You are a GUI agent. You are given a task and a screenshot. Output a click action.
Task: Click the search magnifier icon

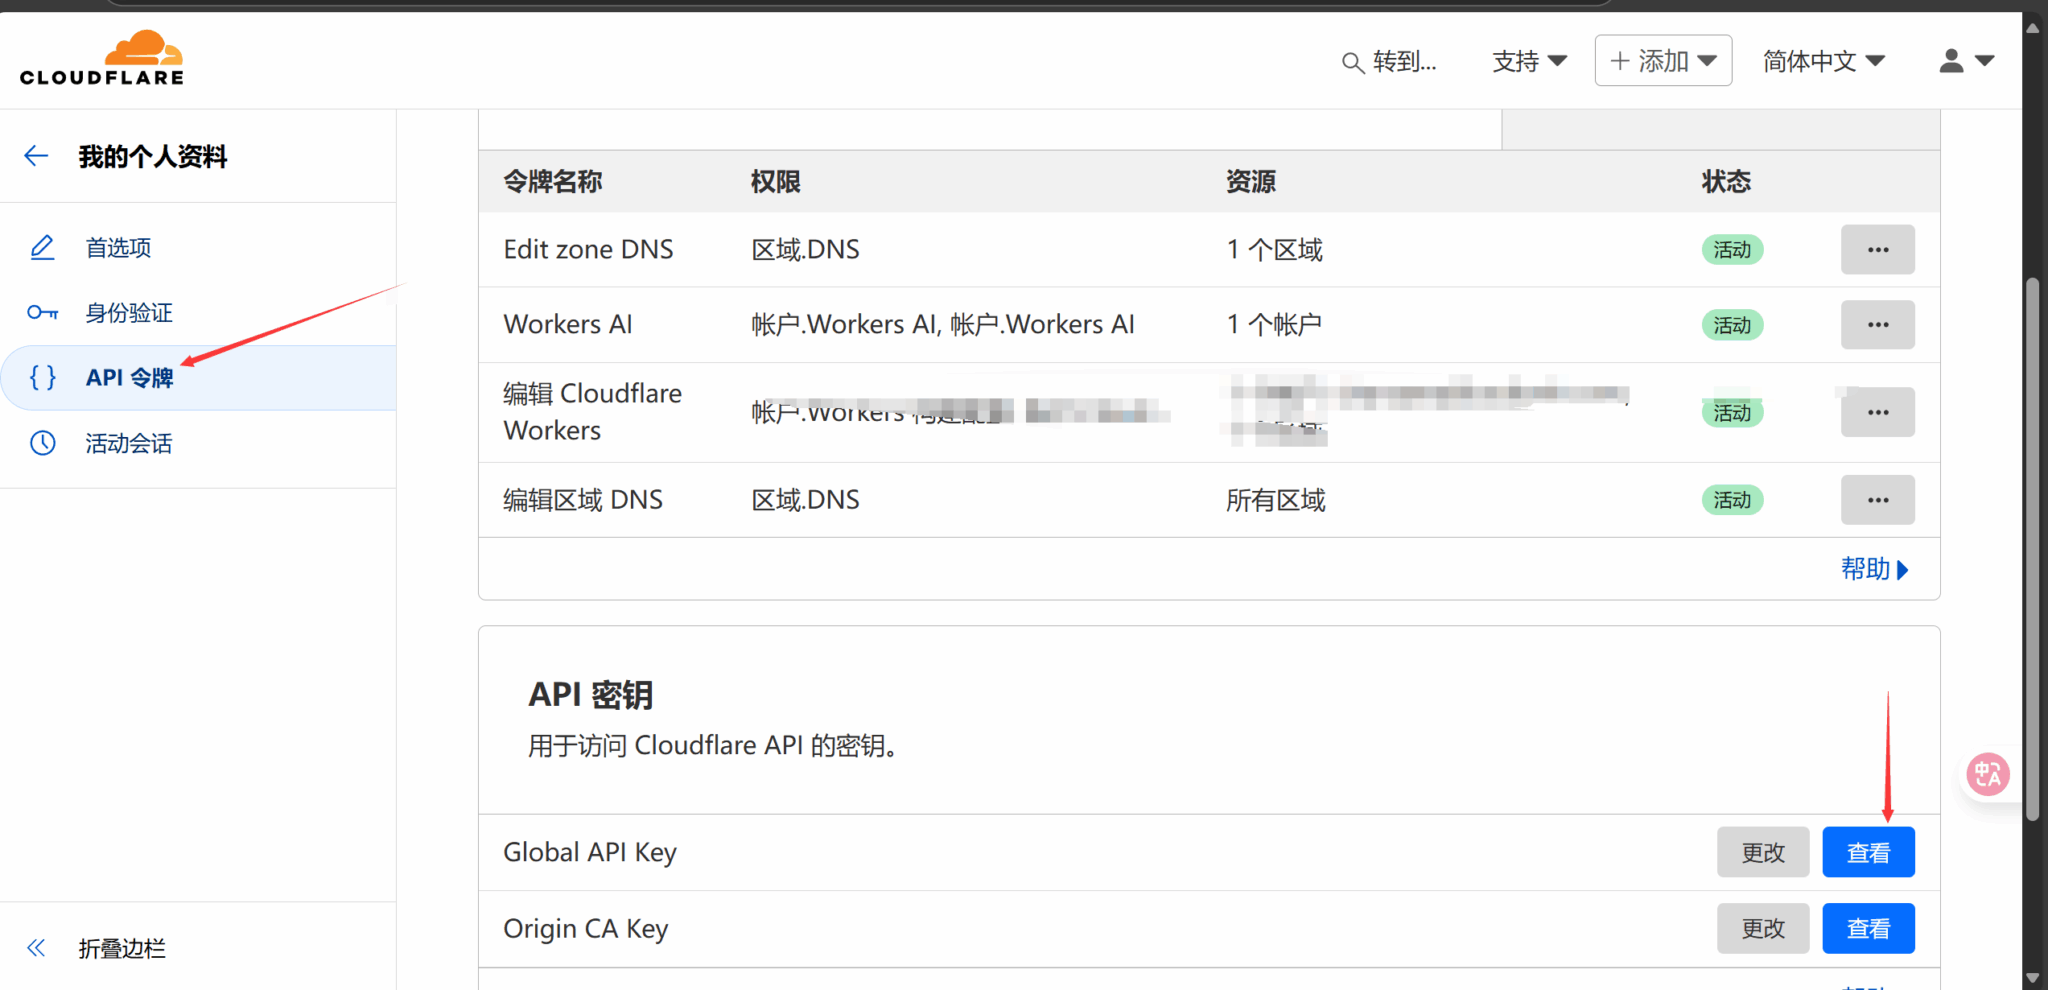pyautogui.click(x=1352, y=62)
